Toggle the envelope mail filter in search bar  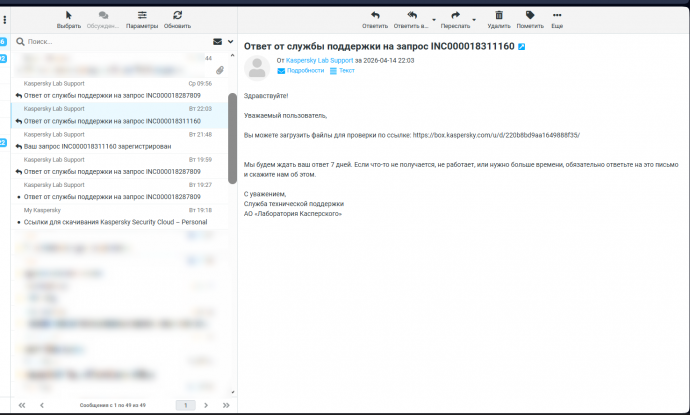click(x=217, y=42)
